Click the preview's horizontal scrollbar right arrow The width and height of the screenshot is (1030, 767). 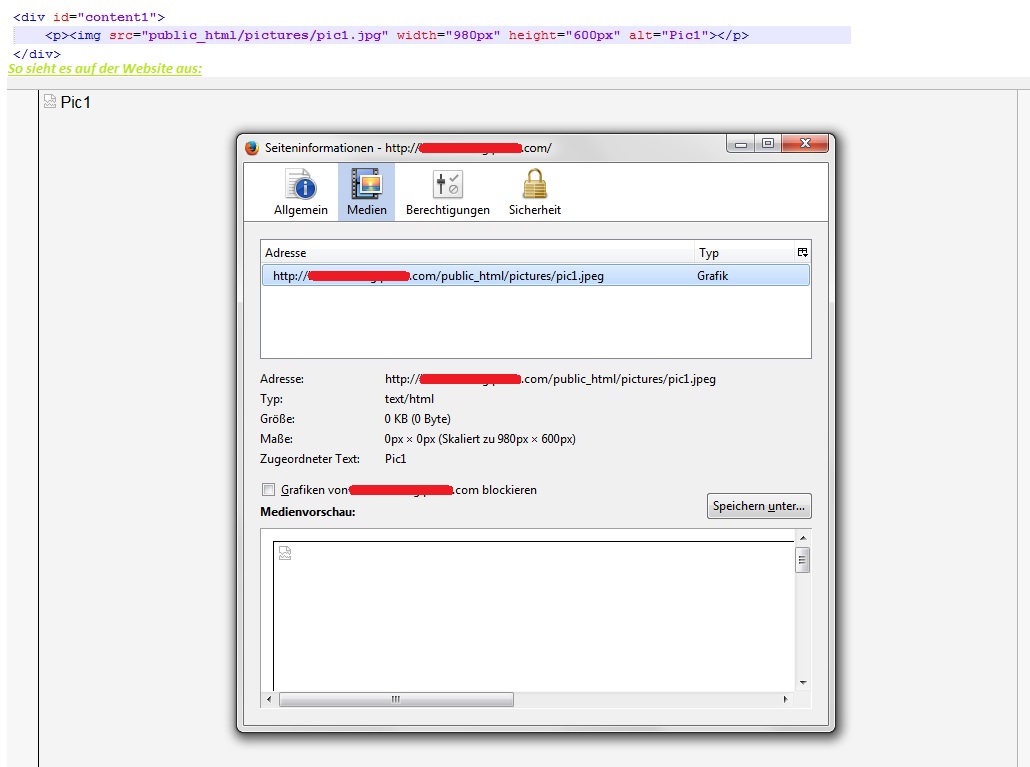[785, 699]
